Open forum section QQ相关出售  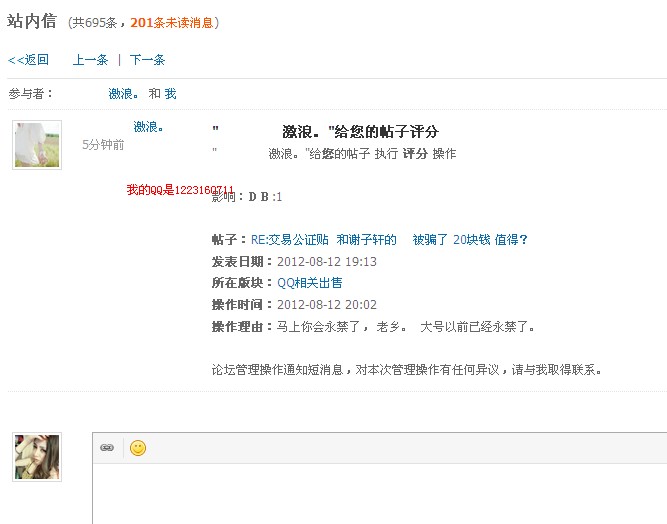pyautogui.click(x=310, y=283)
